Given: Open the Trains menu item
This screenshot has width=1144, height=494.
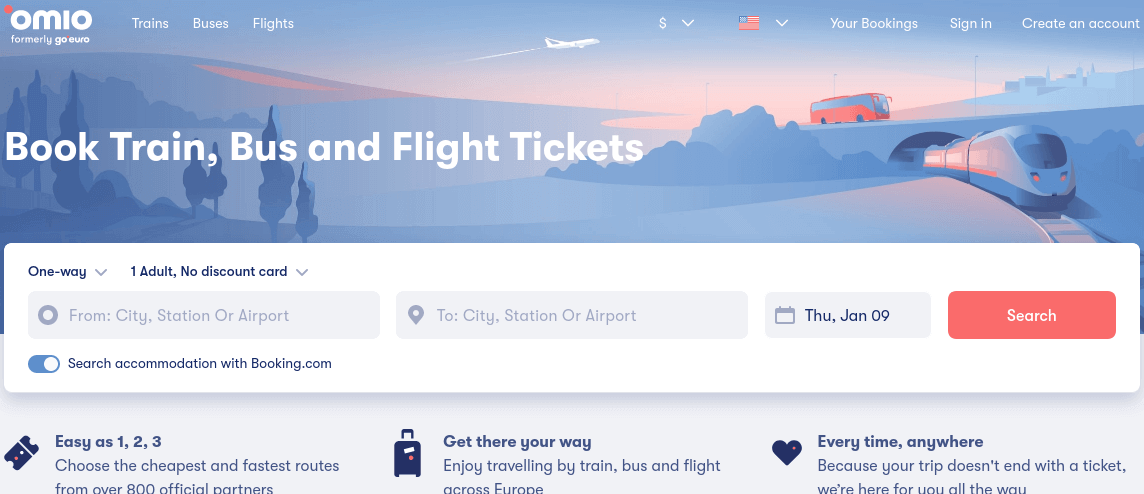Looking at the screenshot, I should point(150,23).
